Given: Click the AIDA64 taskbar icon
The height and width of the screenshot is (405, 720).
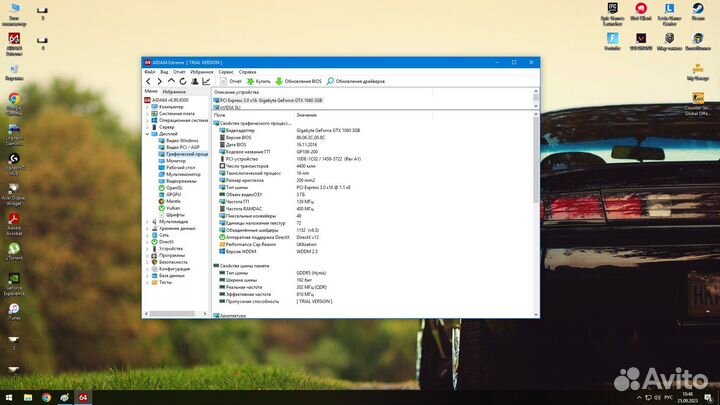Looking at the screenshot, I should [83, 398].
